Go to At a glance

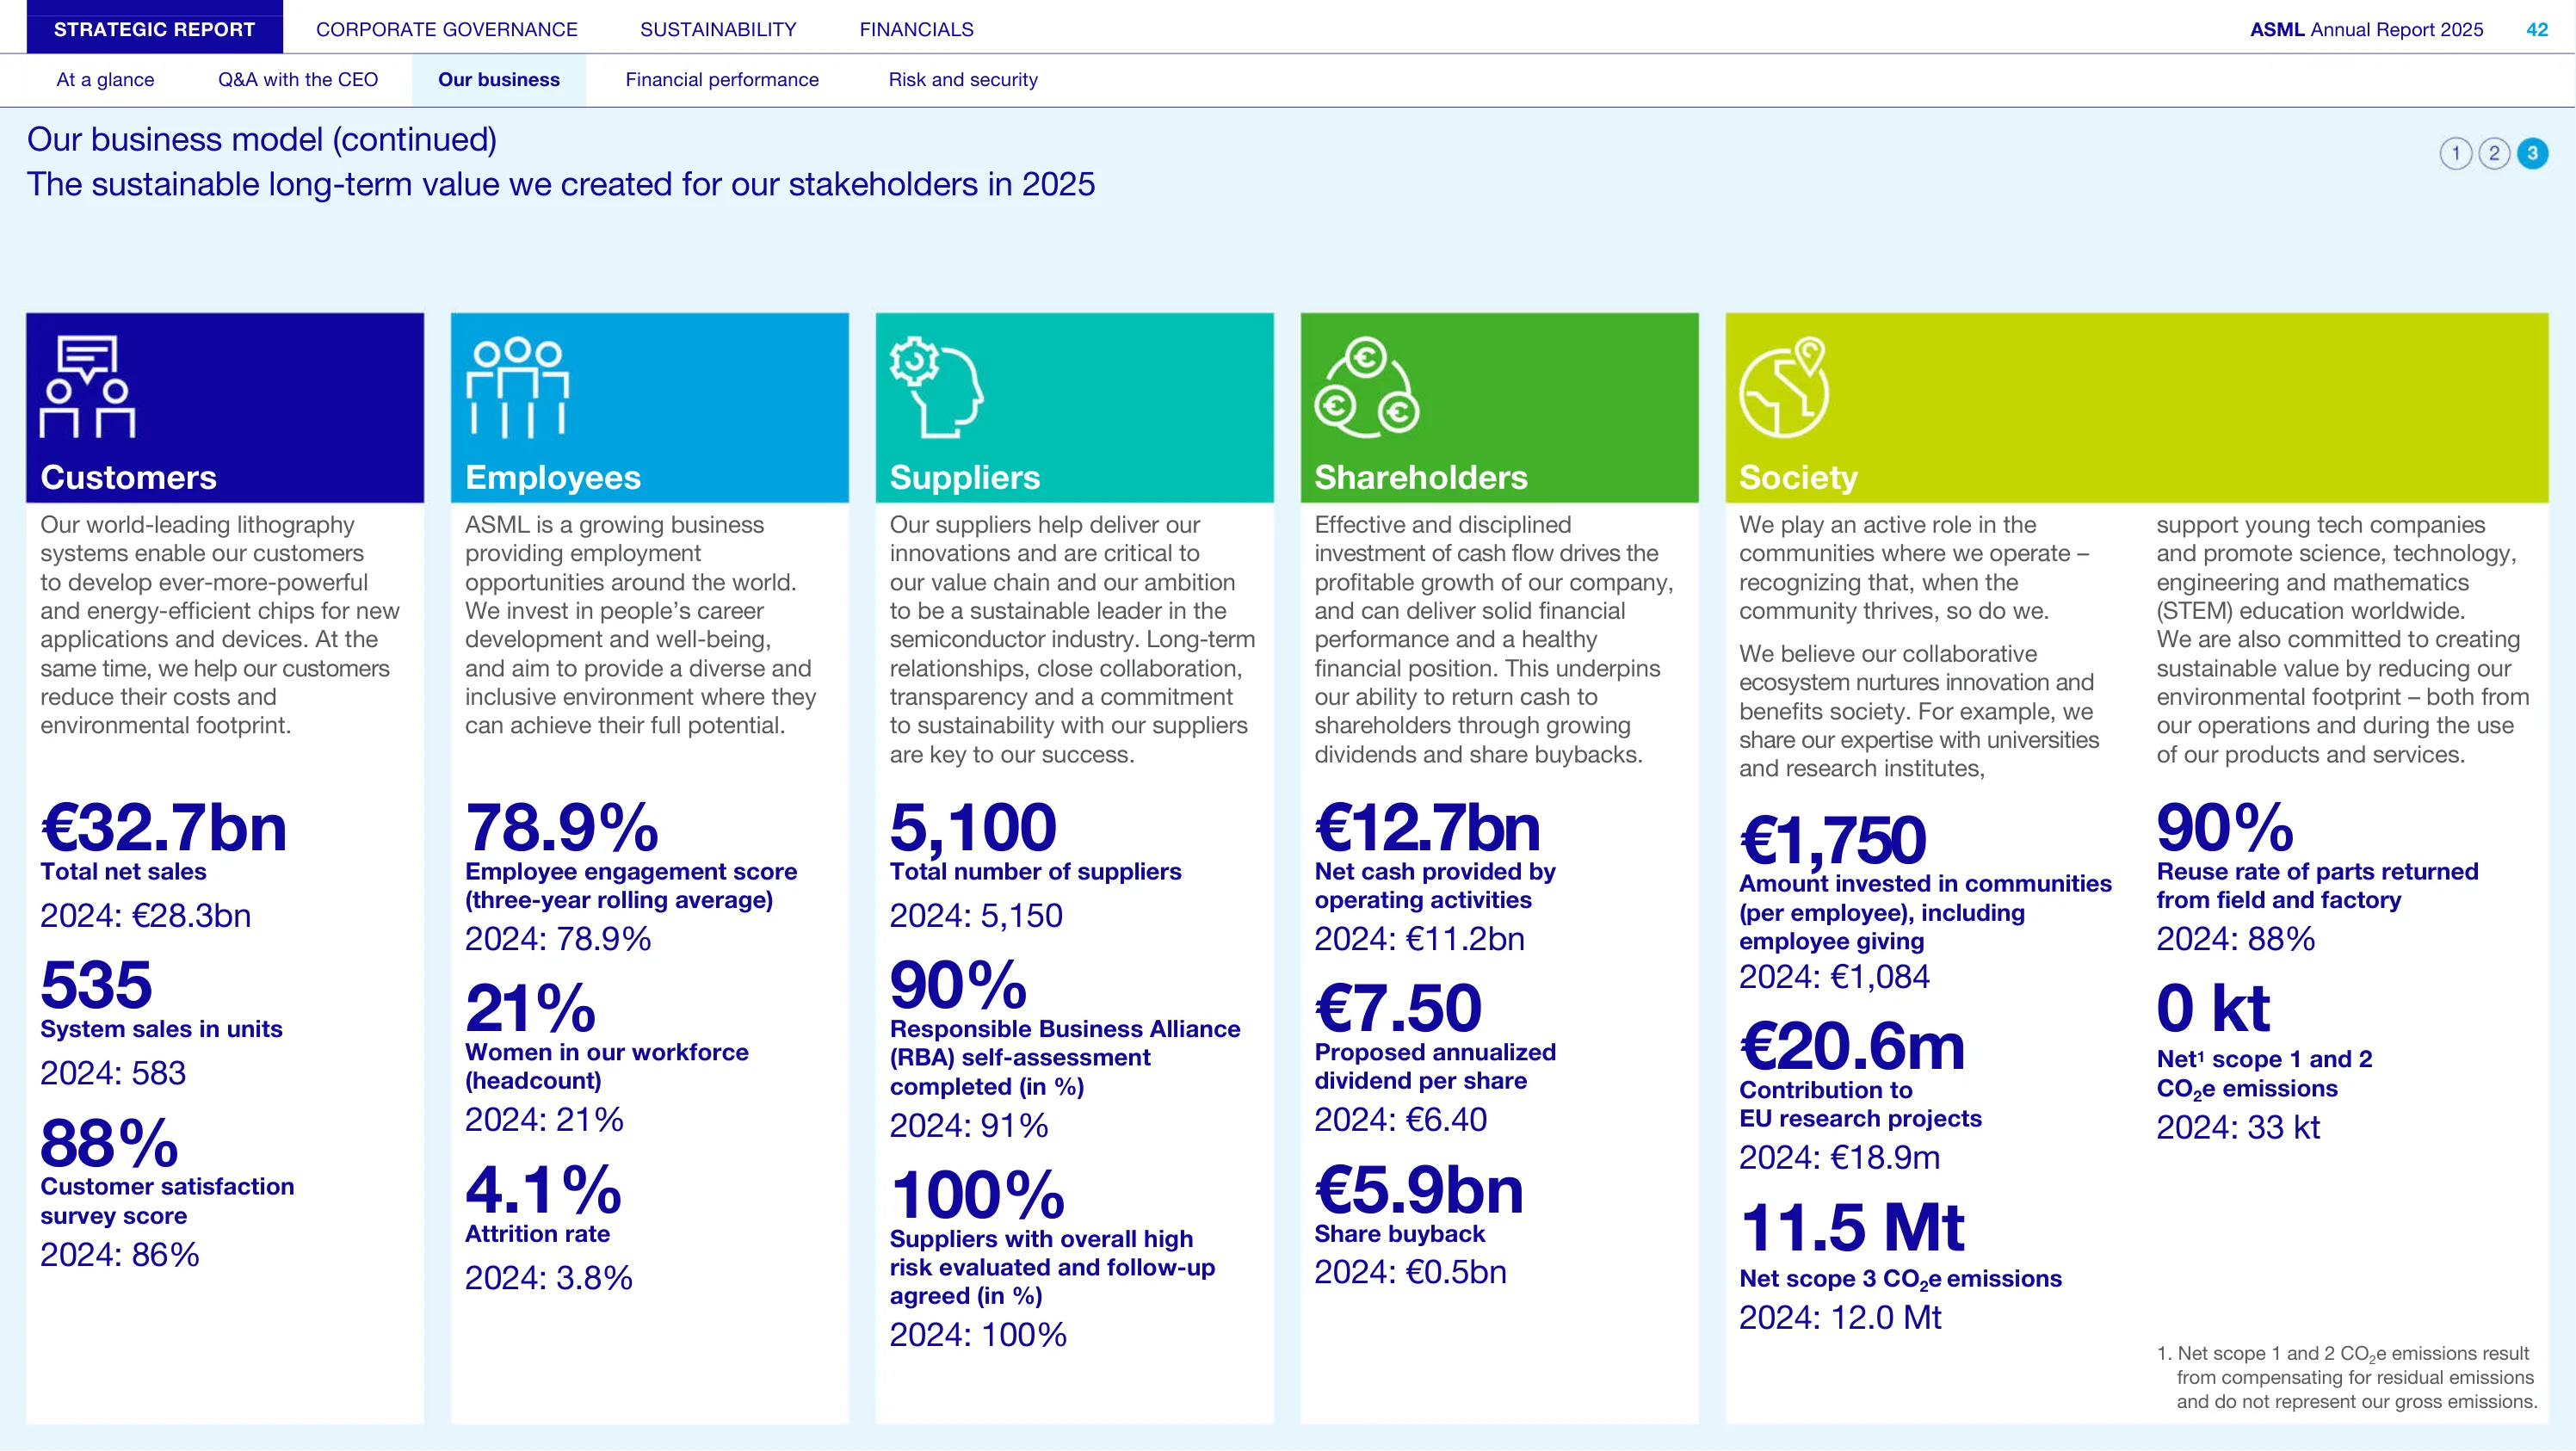click(x=105, y=80)
